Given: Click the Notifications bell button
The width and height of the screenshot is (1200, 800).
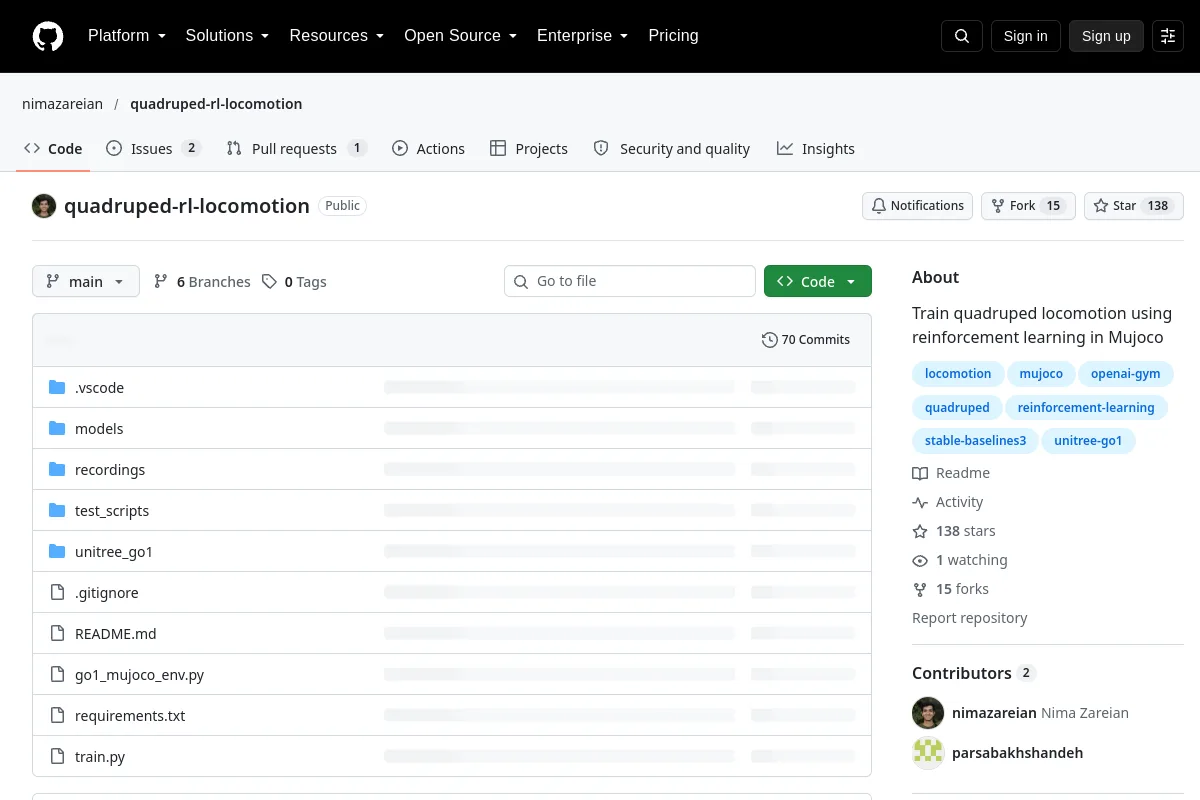Looking at the screenshot, I should [917, 206].
